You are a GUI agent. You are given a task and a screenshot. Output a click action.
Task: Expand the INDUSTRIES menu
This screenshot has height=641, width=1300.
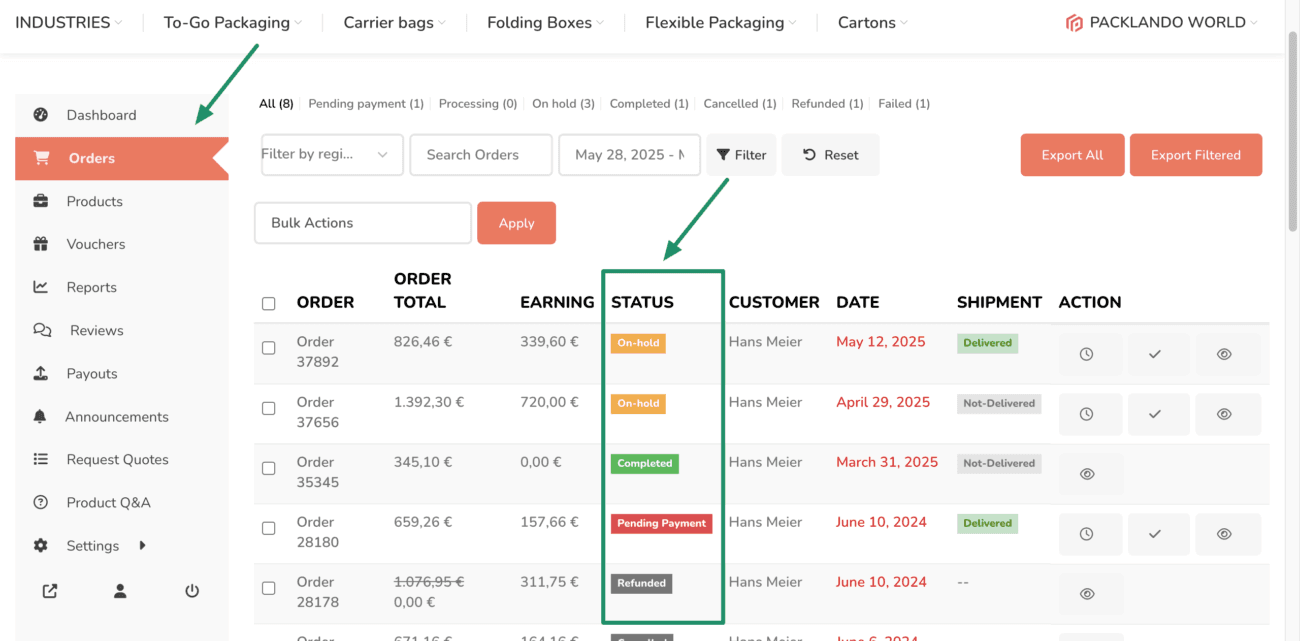[69, 22]
